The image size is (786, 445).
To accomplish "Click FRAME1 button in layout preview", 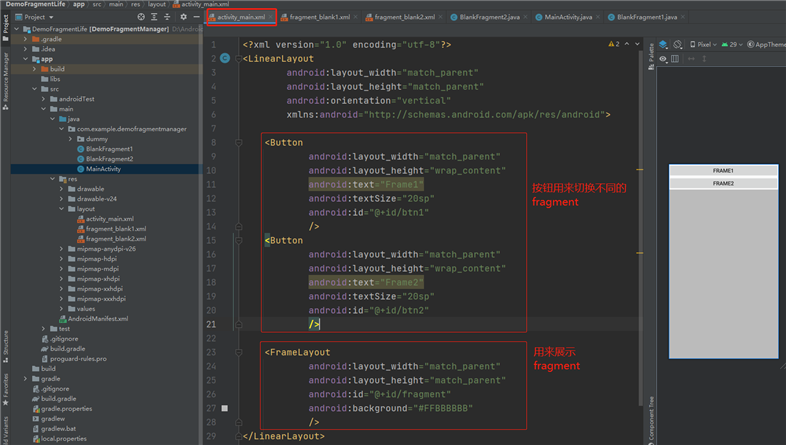I will [723, 171].
